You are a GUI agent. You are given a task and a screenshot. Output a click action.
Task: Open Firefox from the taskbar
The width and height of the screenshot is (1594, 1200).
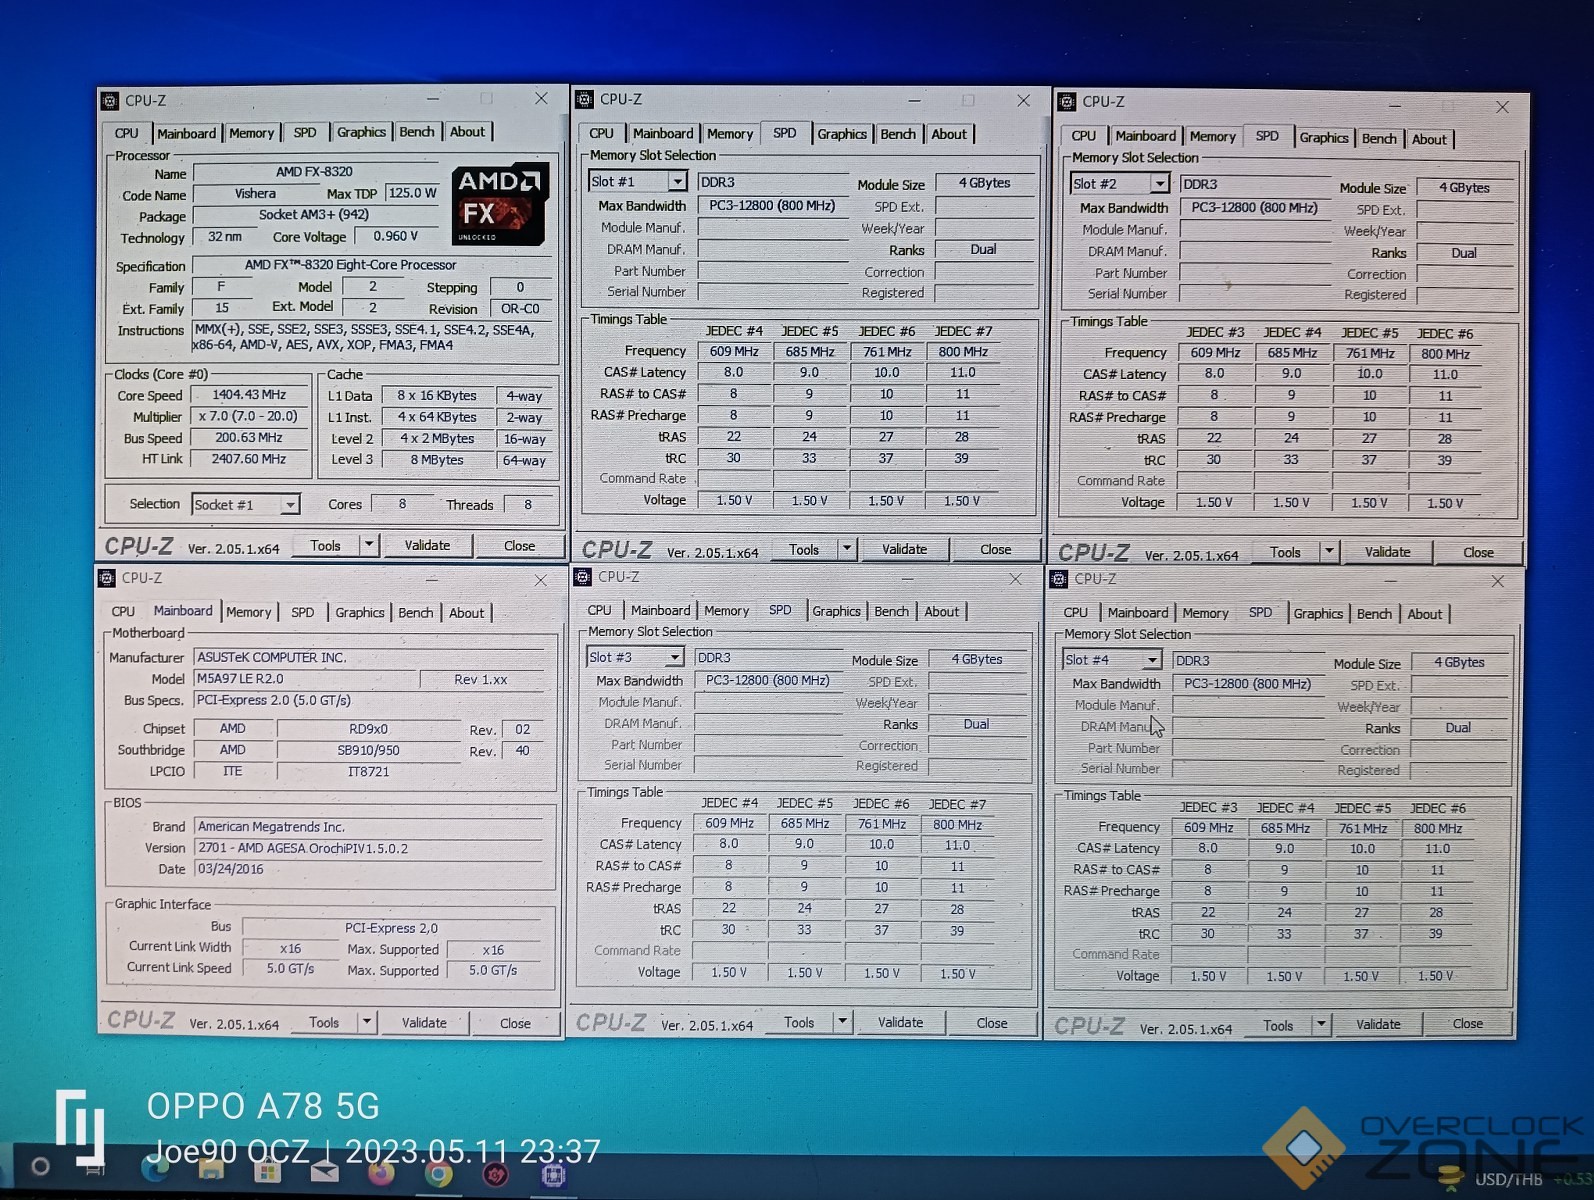coord(381,1172)
